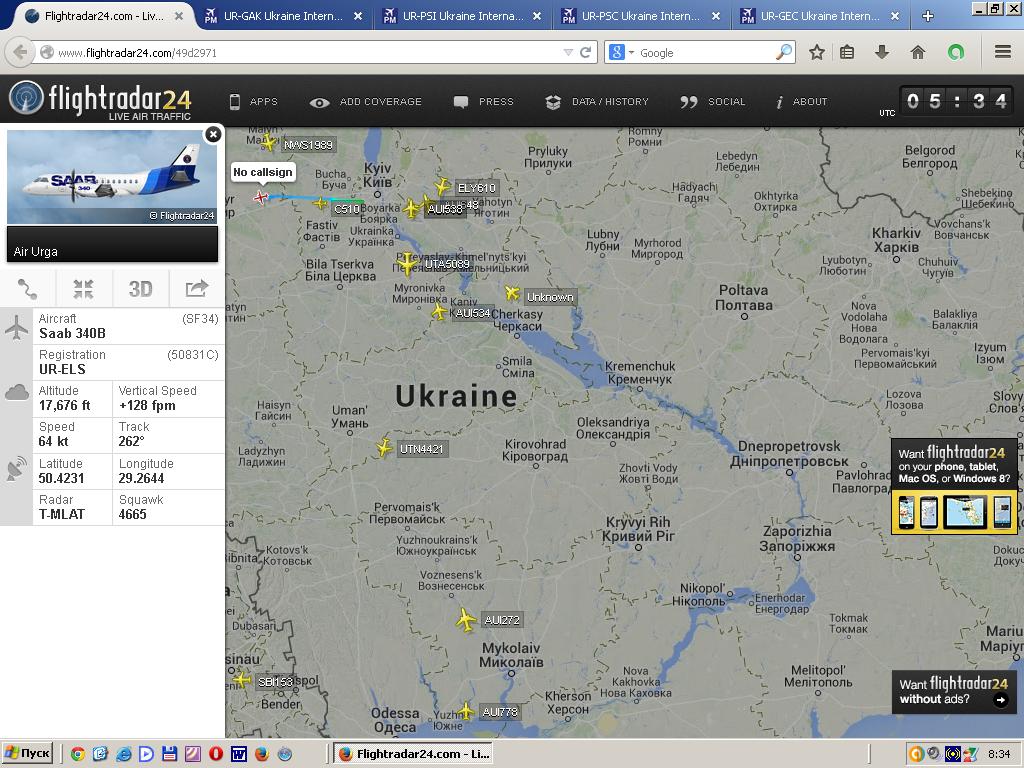Open the Data / History menu

tap(597, 101)
